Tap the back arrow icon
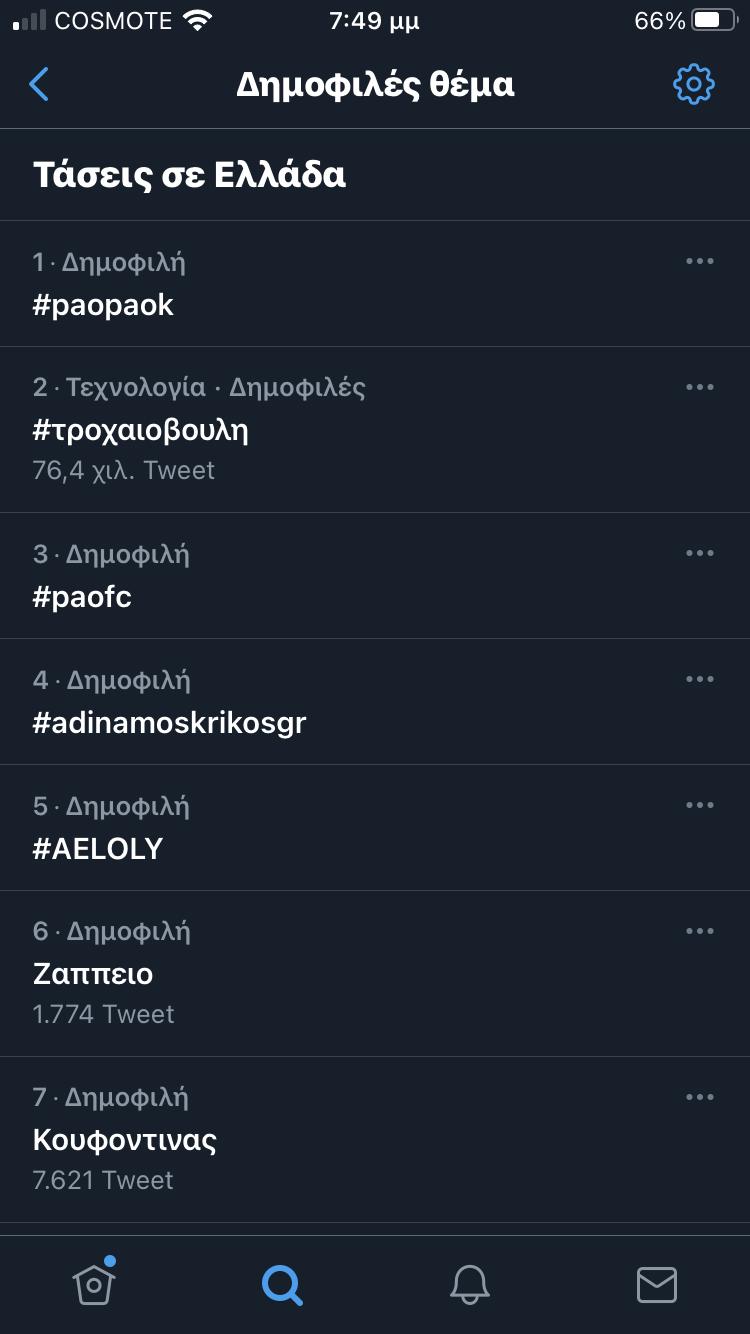 click(x=39, y=85)
